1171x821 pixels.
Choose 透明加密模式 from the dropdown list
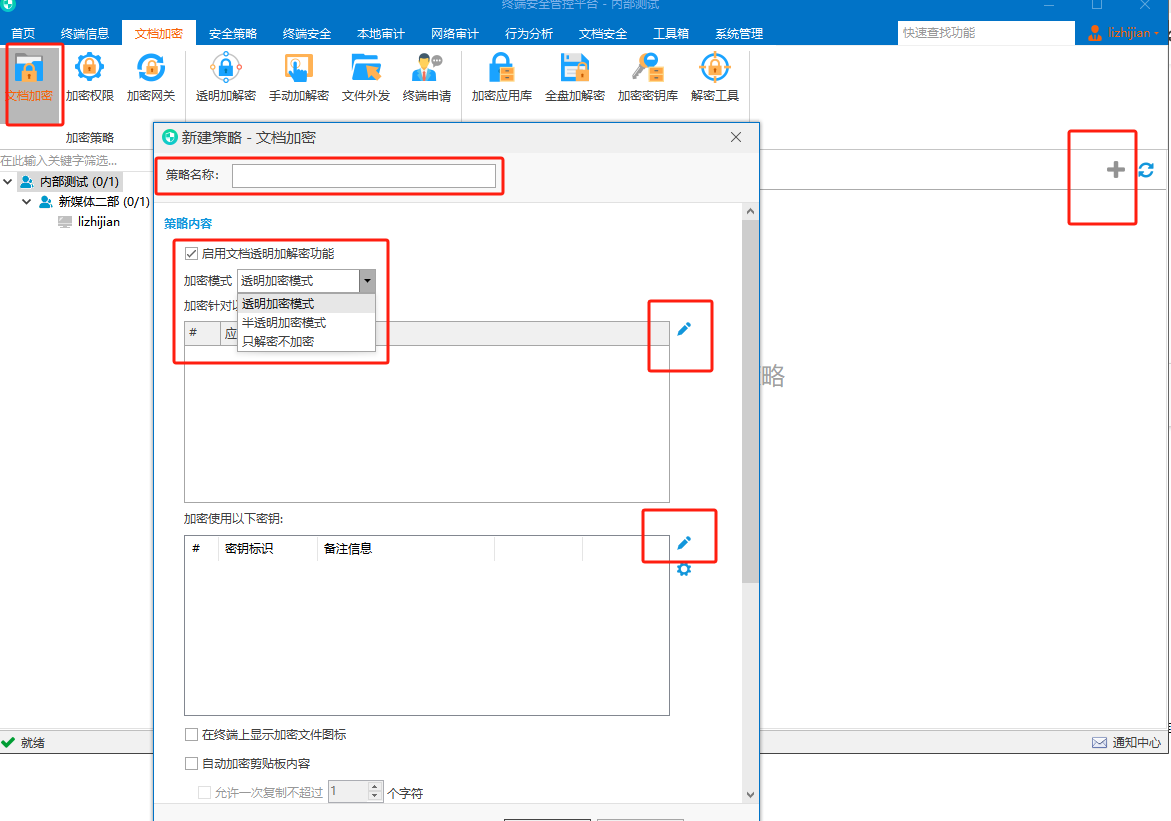[306, 303]
